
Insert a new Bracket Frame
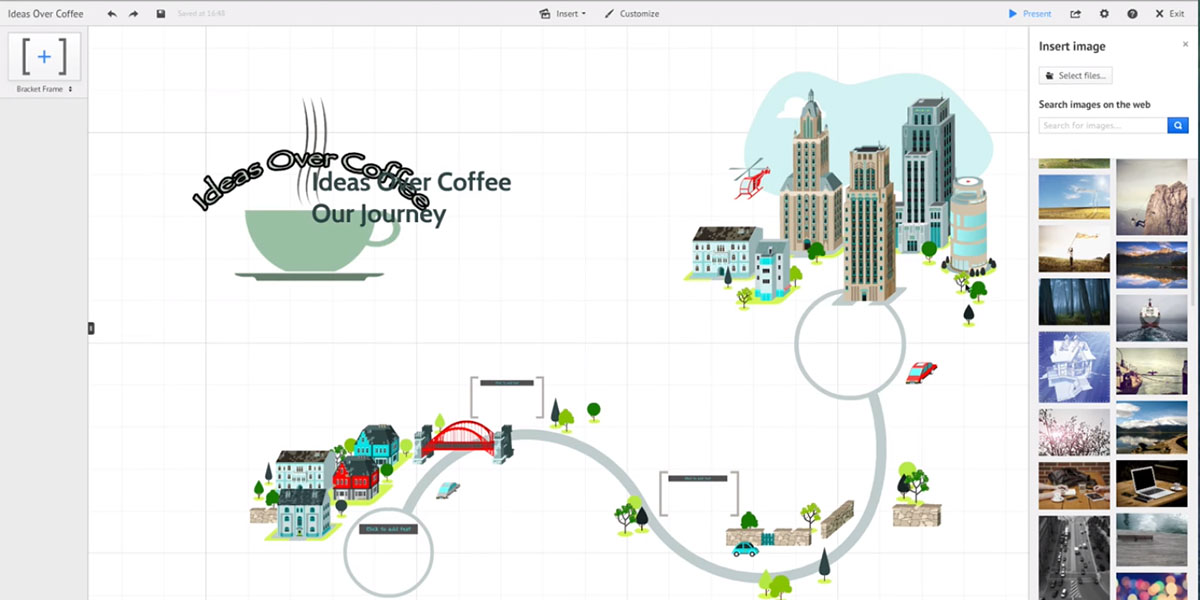43,57
